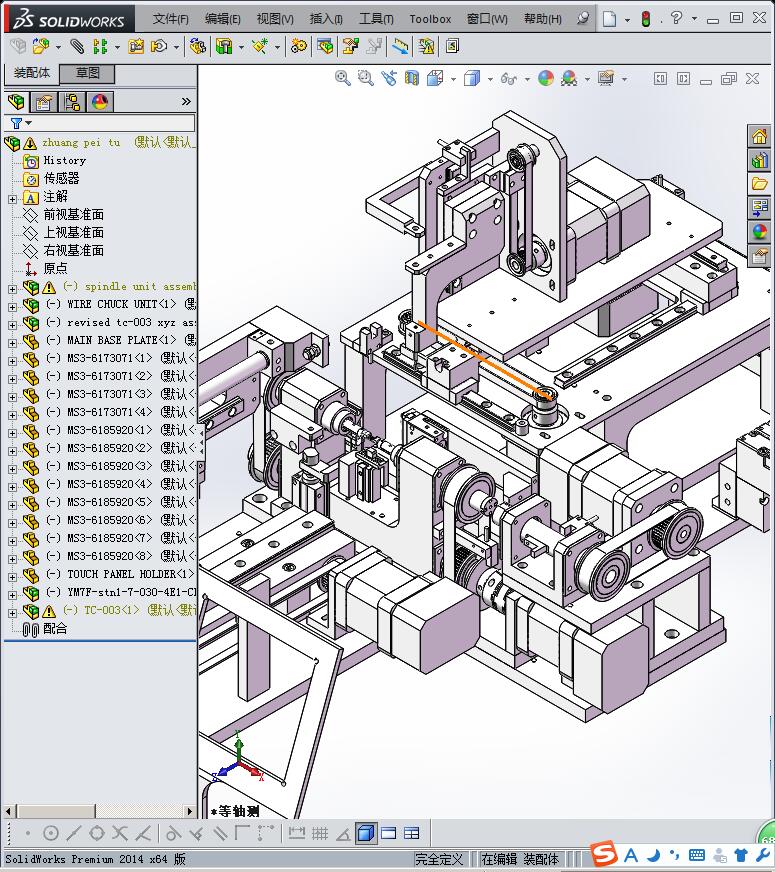The height and width of the screenshot is (872, 775).
Task: Expand the 注解 annotations tree node
Action: pos(12,199)
